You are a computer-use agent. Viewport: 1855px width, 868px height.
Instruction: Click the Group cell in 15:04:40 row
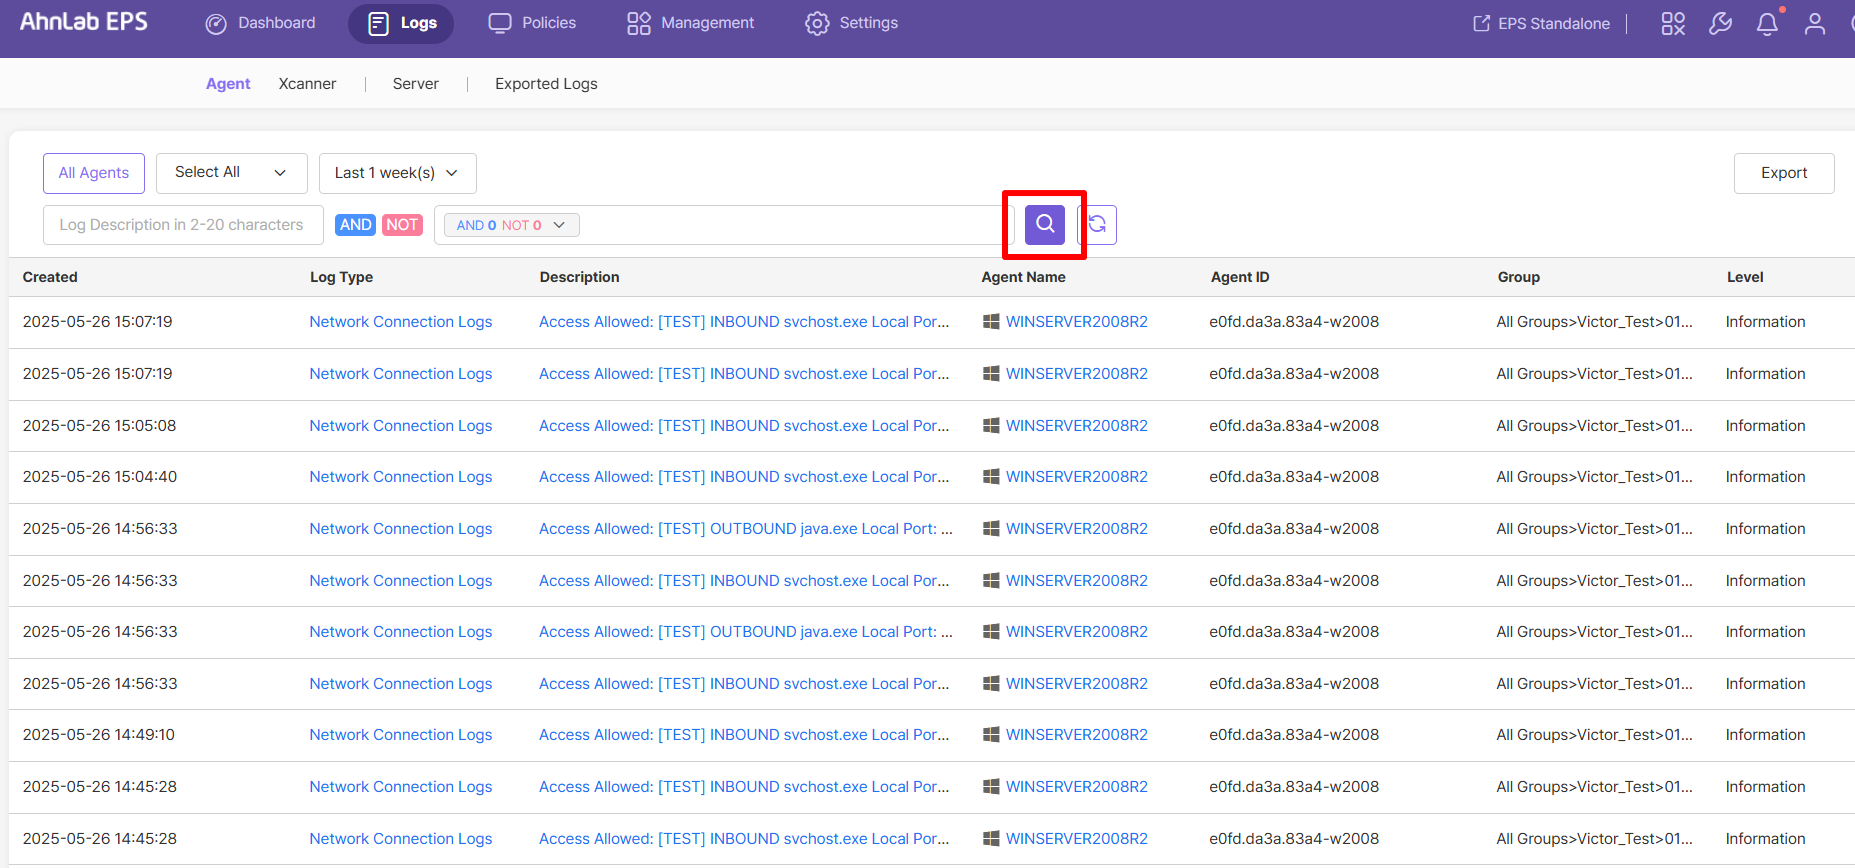point(1594,477)
